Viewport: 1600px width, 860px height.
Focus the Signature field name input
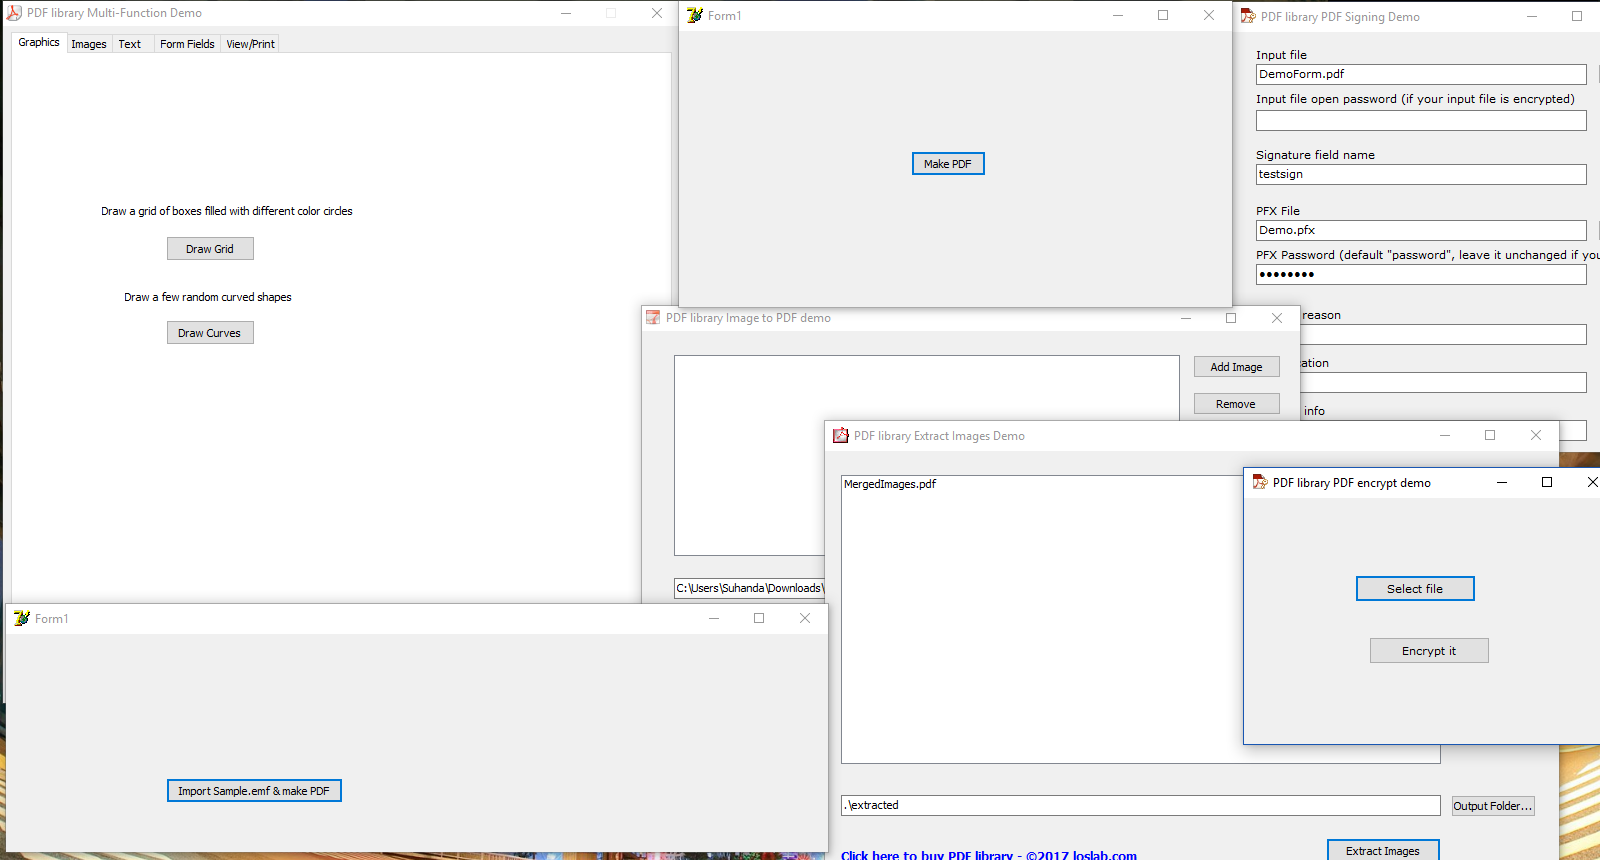pyautogui.click(x=1420, y=174)
